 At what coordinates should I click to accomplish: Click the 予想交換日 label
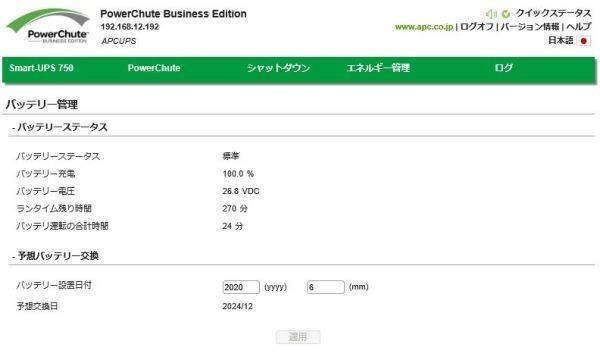tap(37, 306)
